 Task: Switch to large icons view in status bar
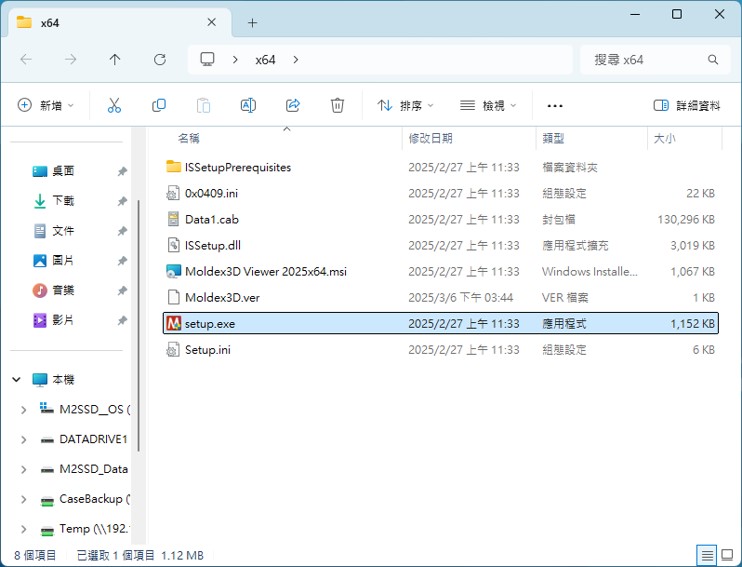727,555
